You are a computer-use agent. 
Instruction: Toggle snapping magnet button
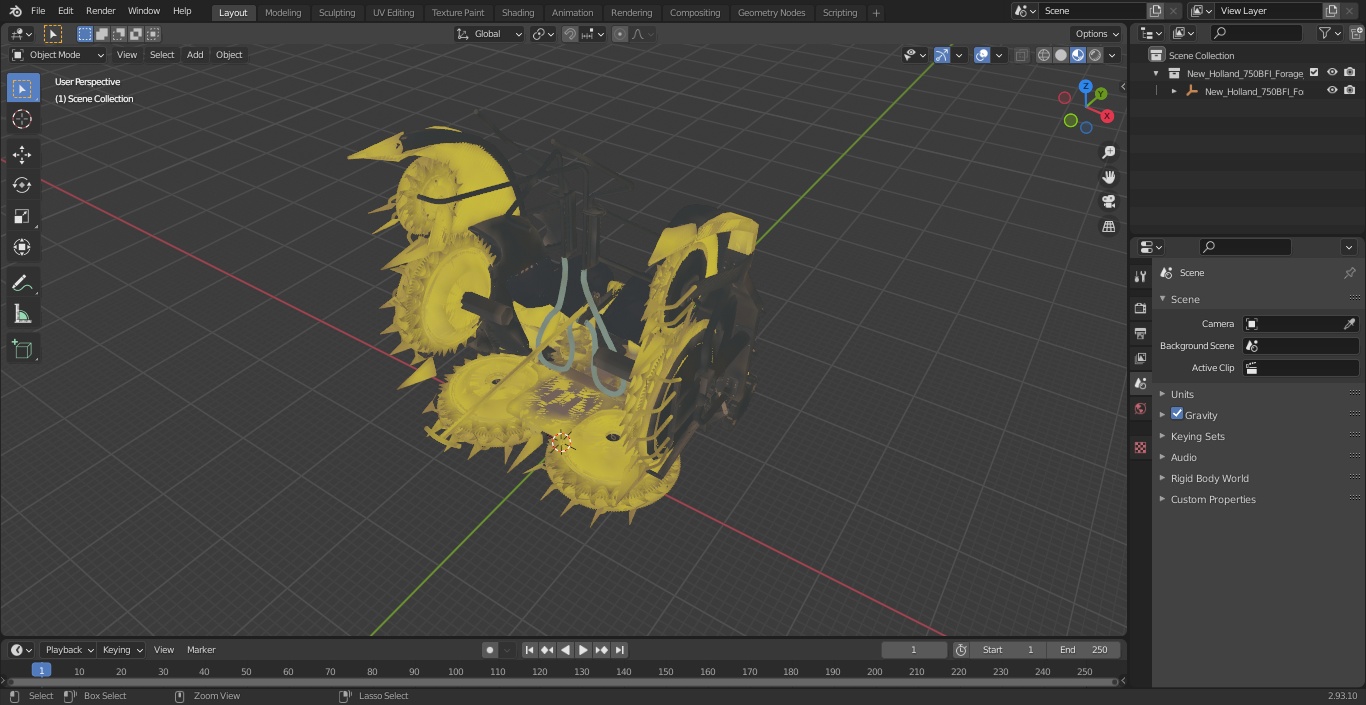570,34
